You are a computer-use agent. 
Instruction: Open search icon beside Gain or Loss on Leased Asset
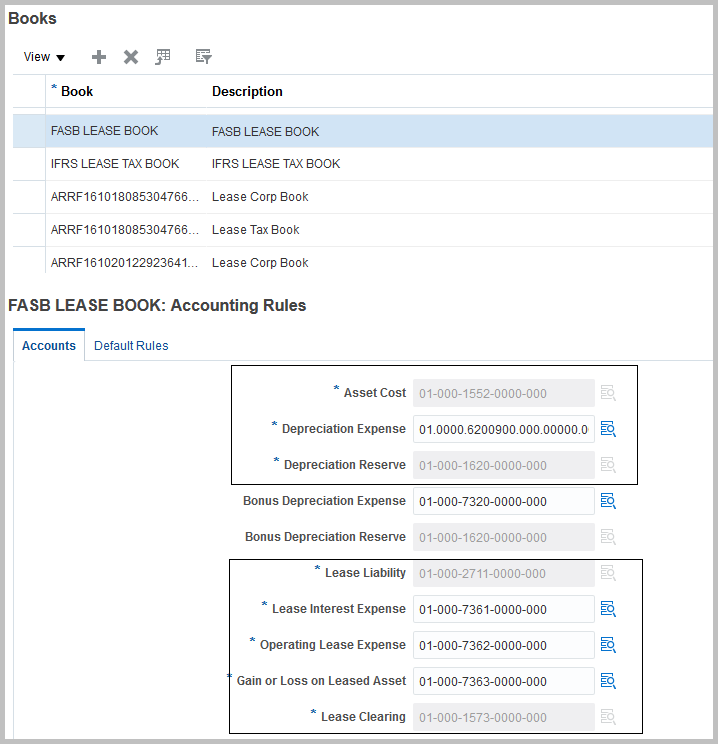pyautogui.click(x=608, y=681)
